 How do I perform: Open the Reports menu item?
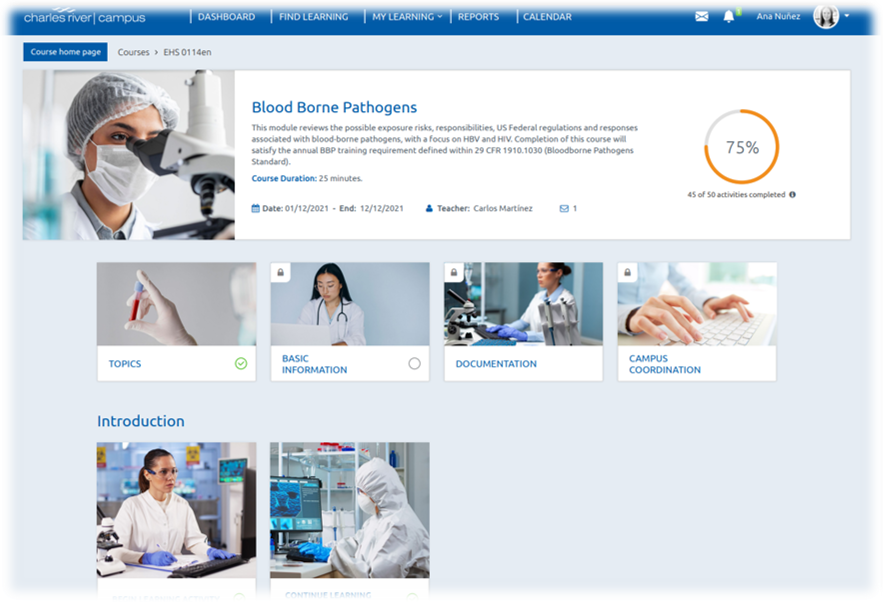[478, 17]
